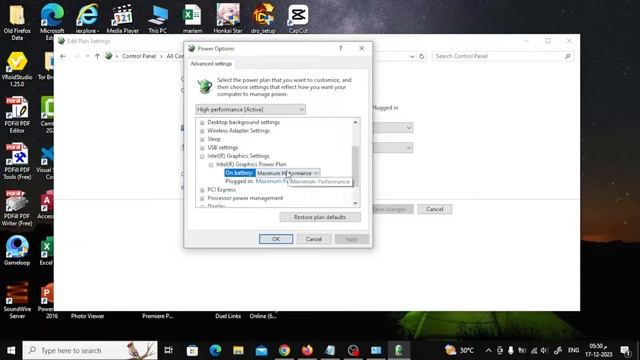Open This PC desktop icon
Viewport: 640px width, 360px height.
click(158, 19)
